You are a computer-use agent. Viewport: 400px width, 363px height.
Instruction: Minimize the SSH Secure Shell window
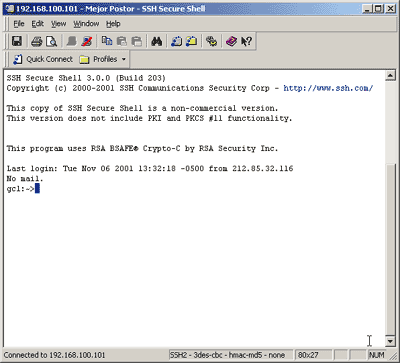(x=367, y=9)
